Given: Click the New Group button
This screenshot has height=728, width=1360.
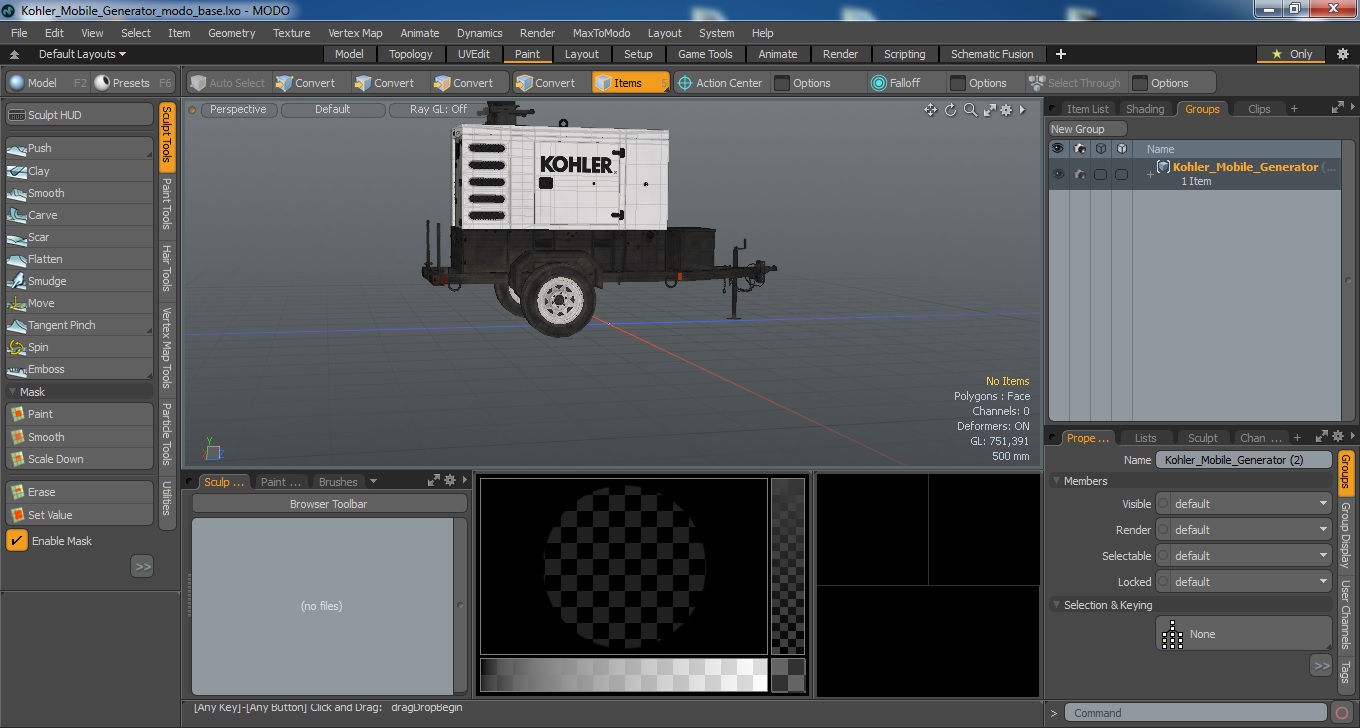Looking at the screenshot, I should [1087, 129].
